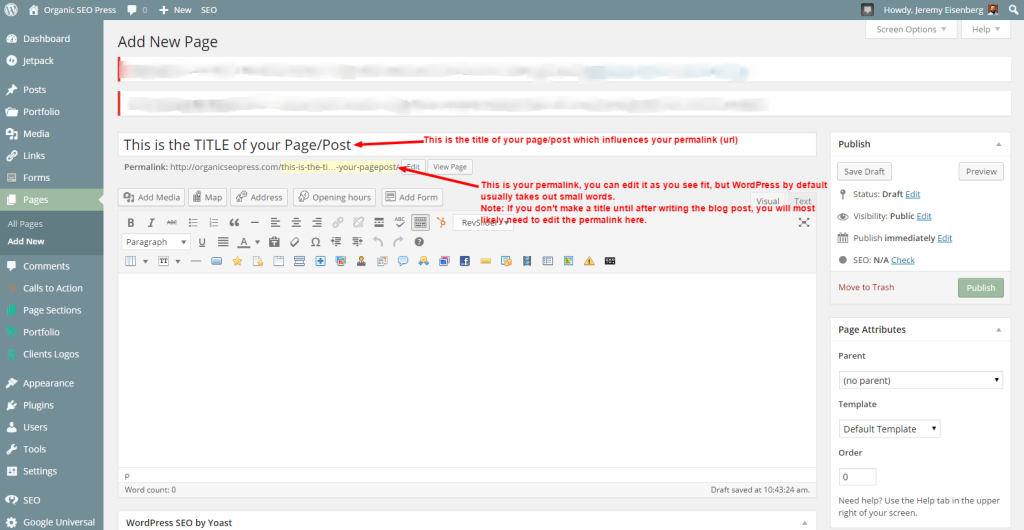Click Move to Trash
The width and height of the screenshot is (1024, 530).
(866, 287)
